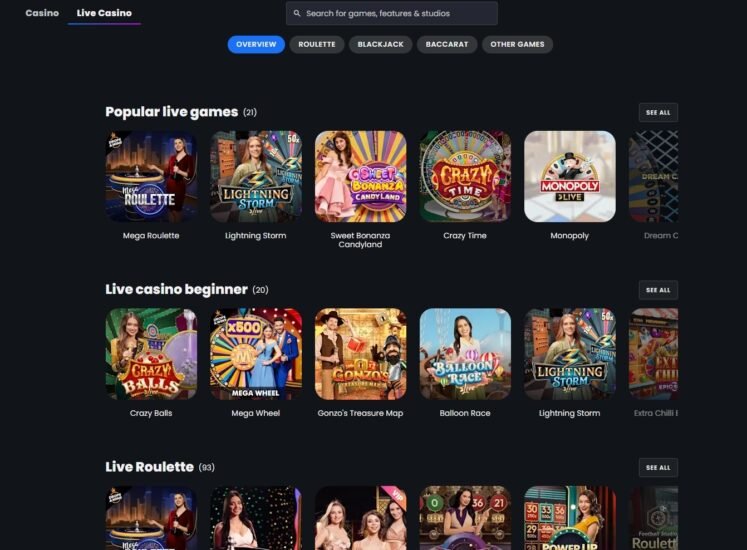Click the search magnifier icon
The image size is (747, 550).
click(x=297, y=13)
